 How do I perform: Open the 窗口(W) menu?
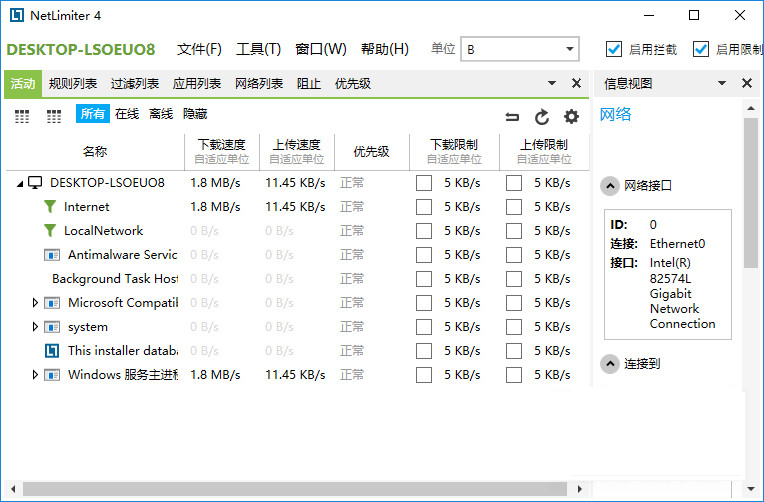(321, 49)
